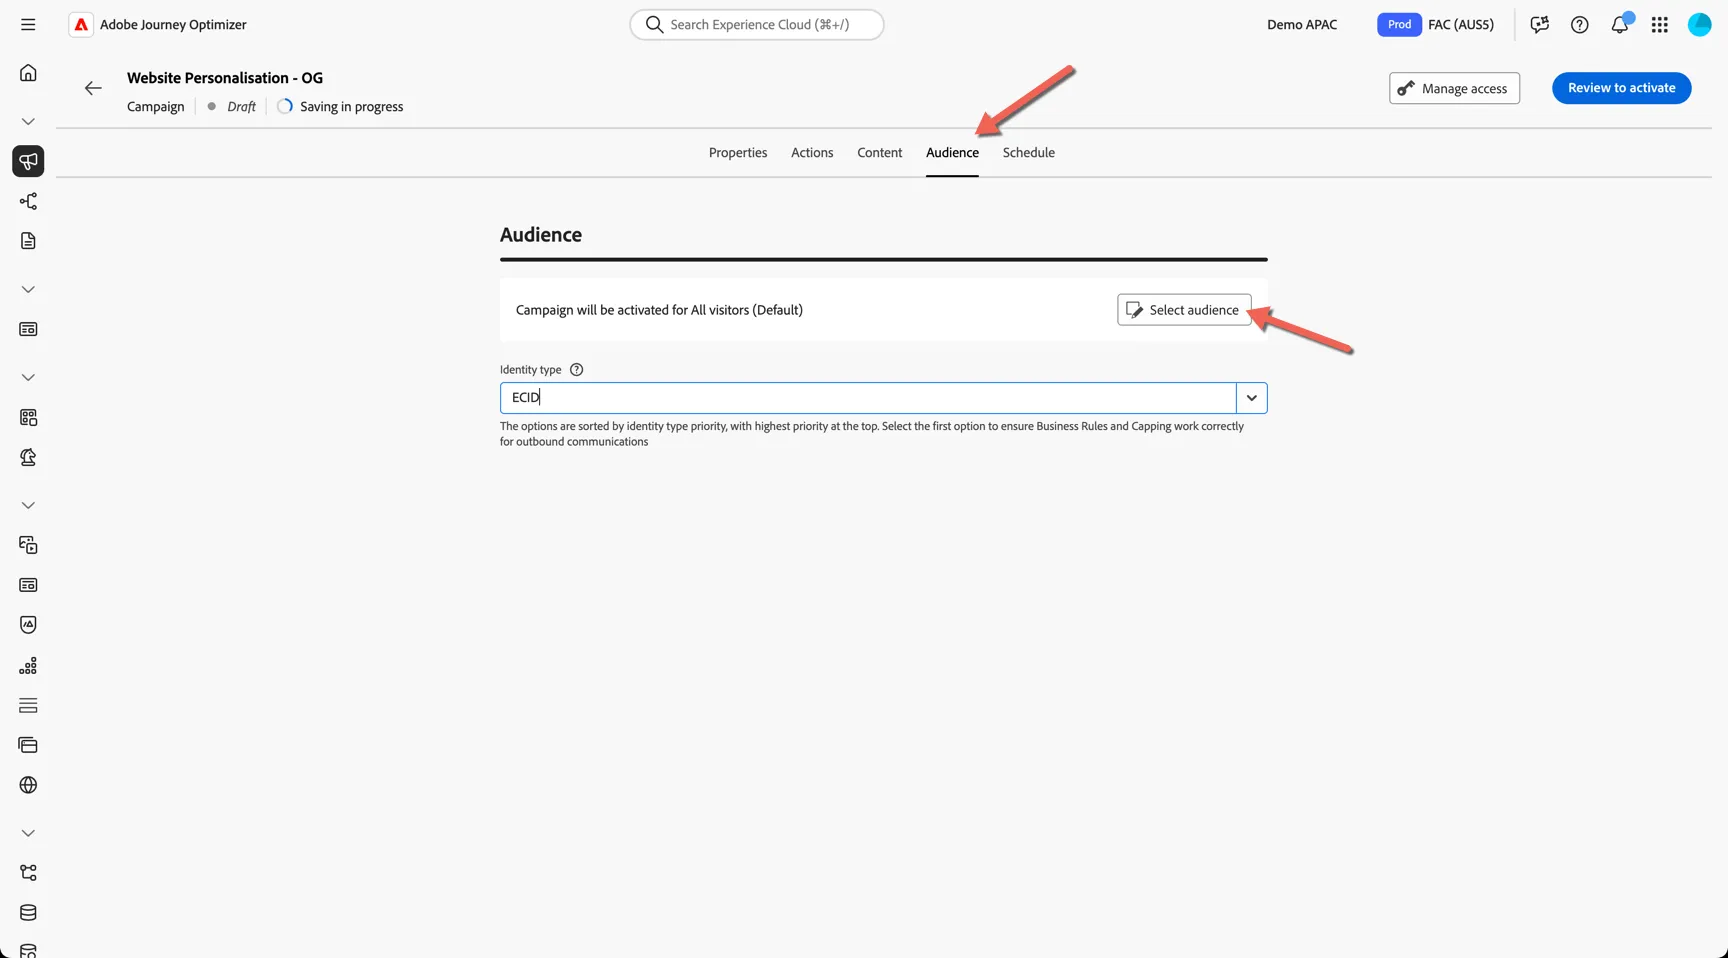Switch sandbox via Prod FAC (AUS5)

click(x=1436, y=24)
